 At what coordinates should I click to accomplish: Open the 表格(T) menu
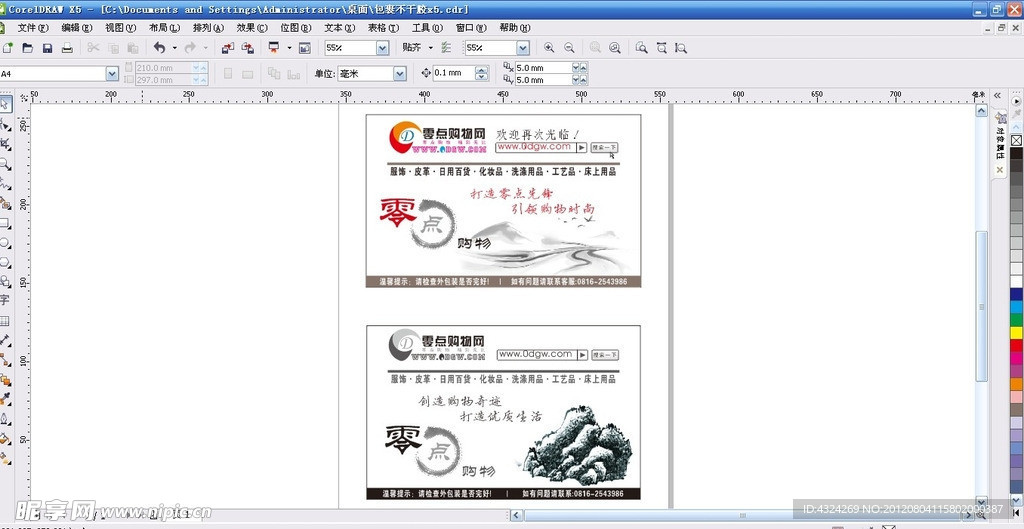tap(383, 28)
